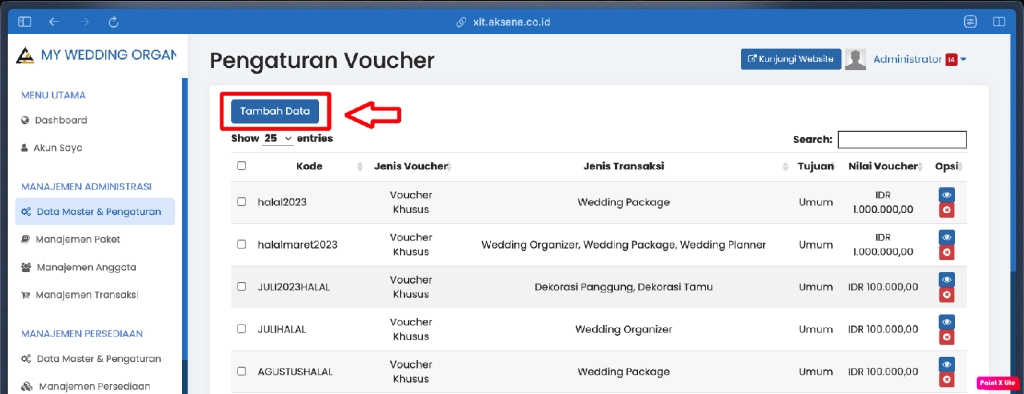1024x394 pixels.
Task: View details of voucher JULI2023HALAL
Action: [x=946, y=279]
